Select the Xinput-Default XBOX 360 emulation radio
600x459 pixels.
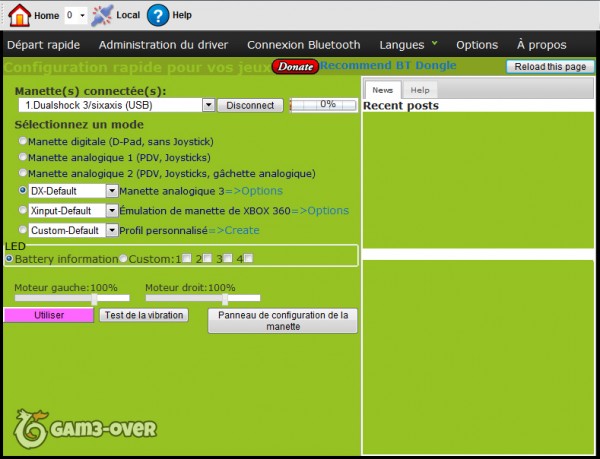[24, 210]
